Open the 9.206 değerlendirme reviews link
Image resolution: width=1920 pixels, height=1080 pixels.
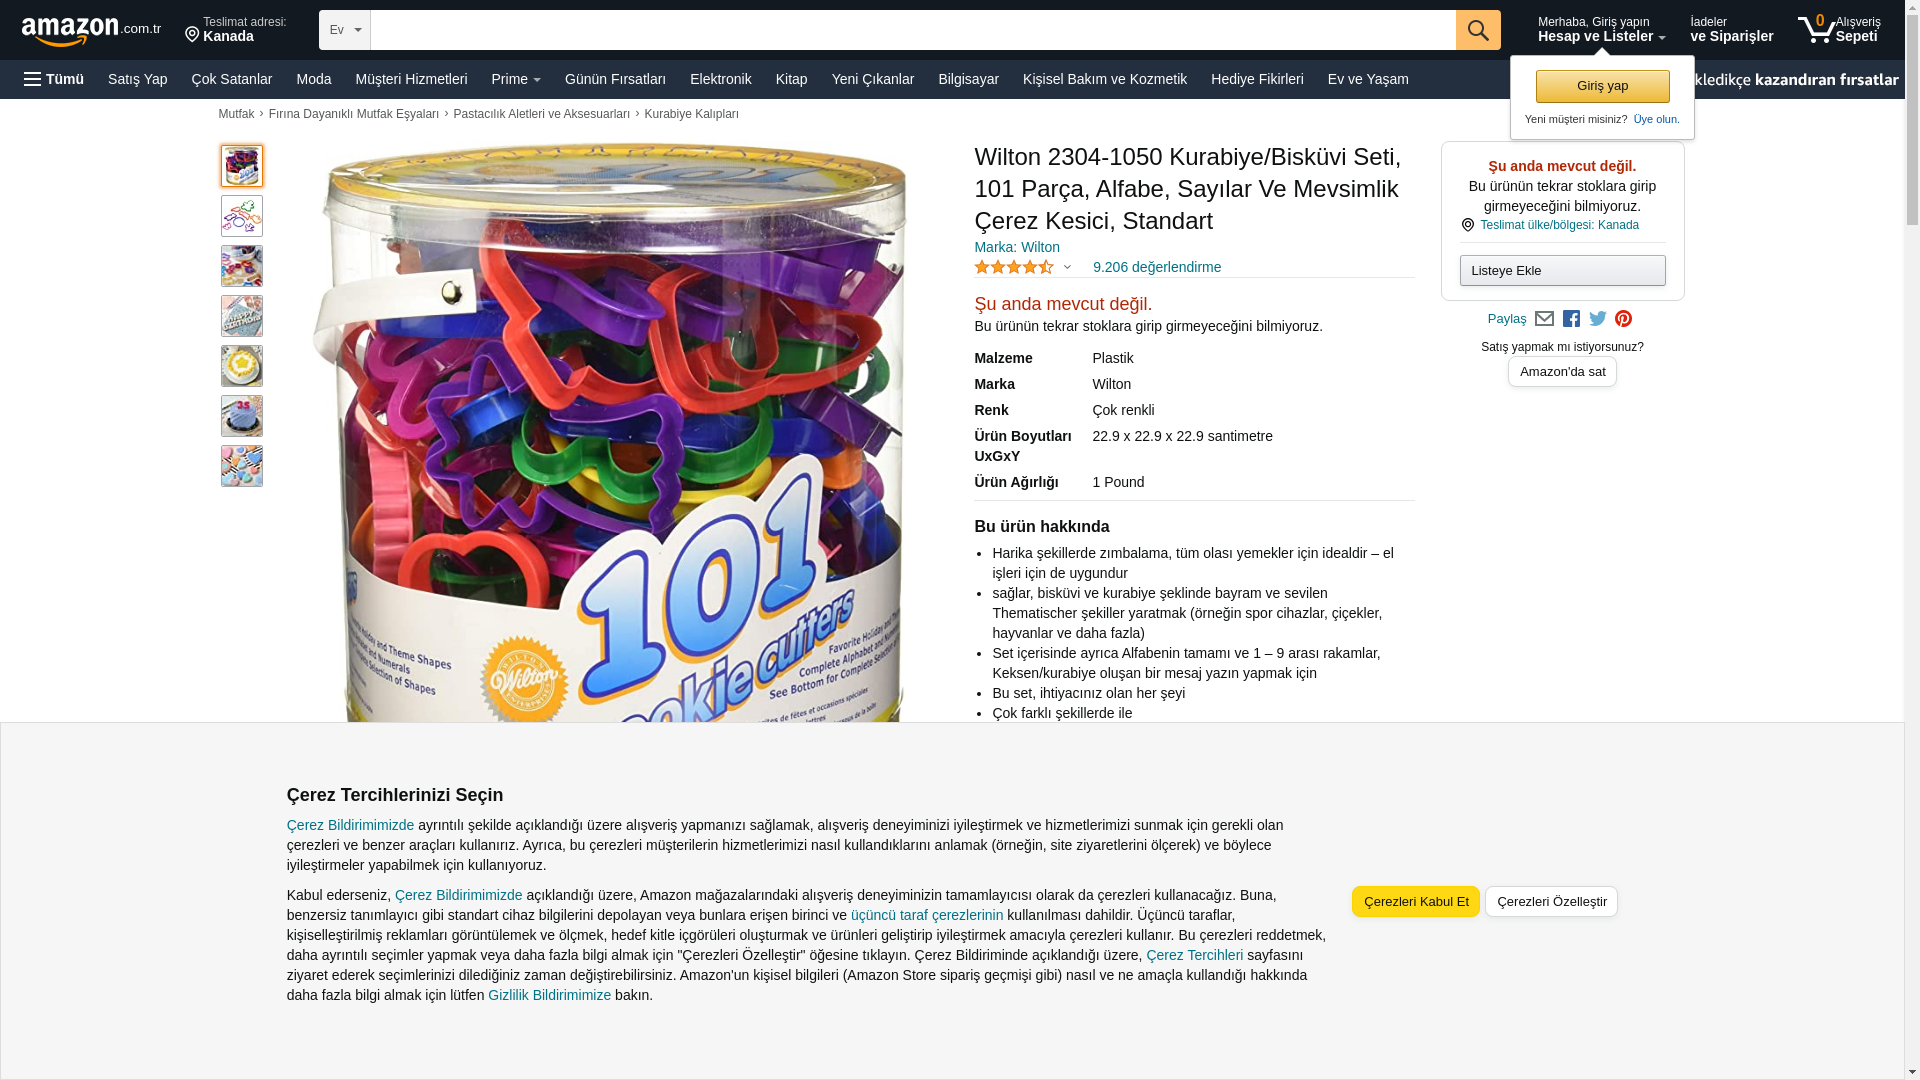tap(1157, 267)
